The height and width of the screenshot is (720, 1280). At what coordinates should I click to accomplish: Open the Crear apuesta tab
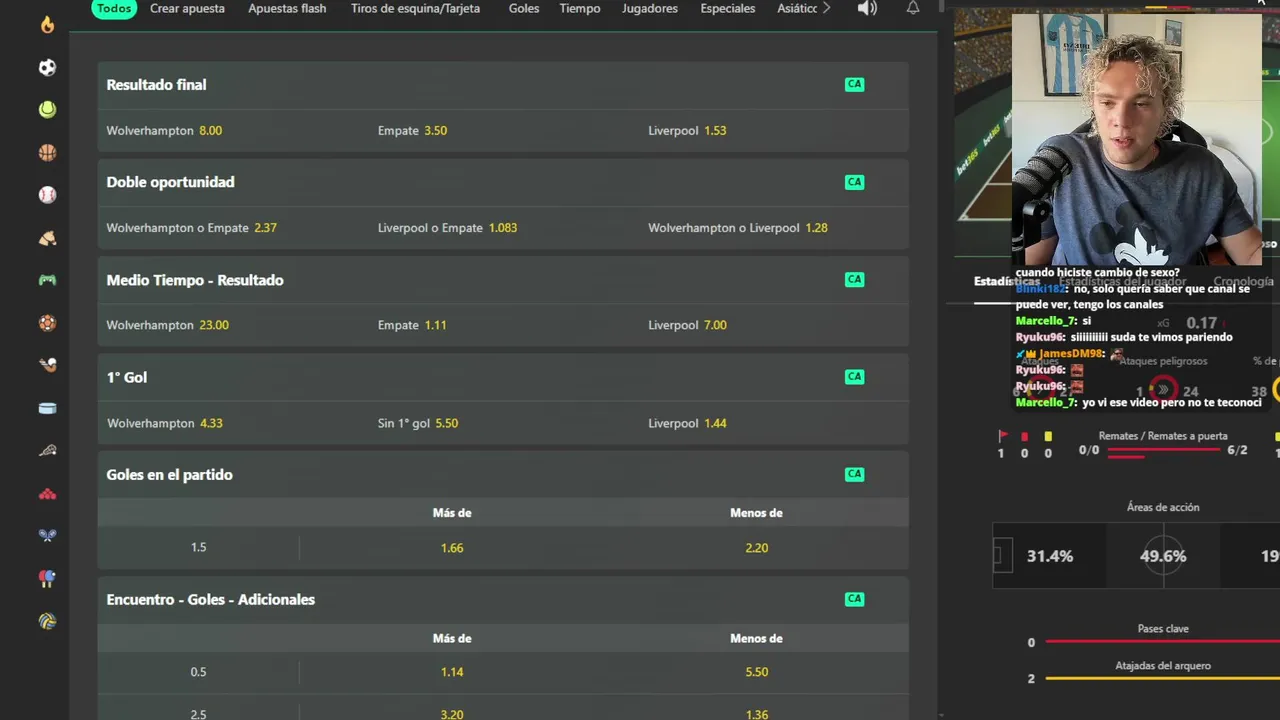(187, 8)
